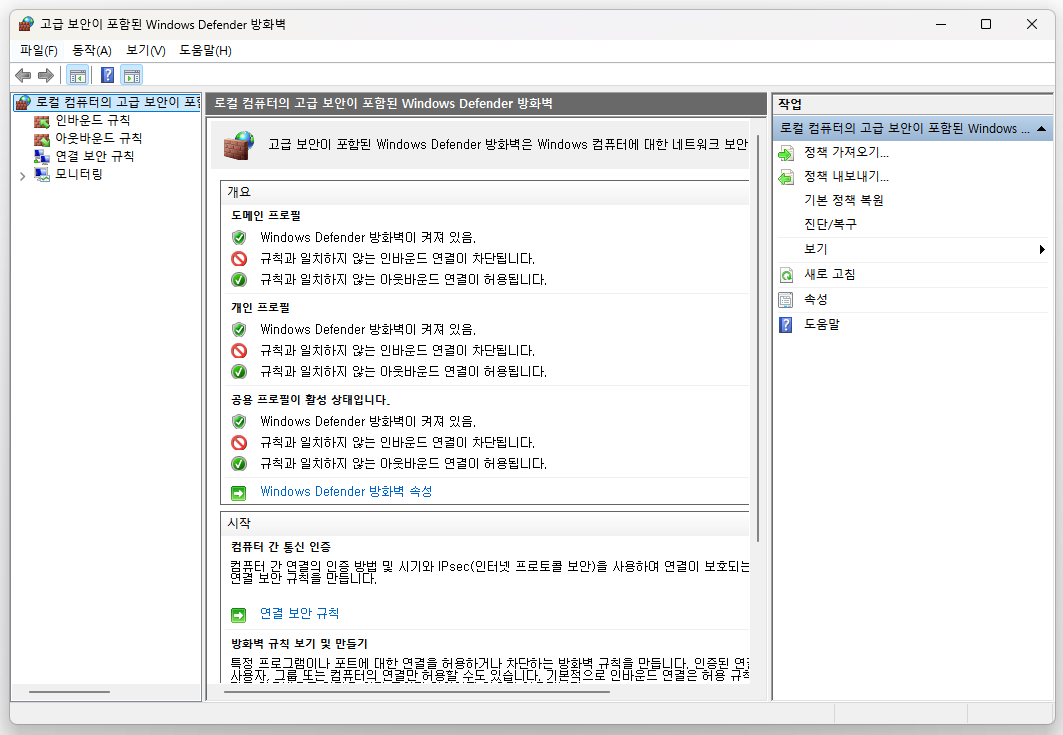Toggle the show/hide action pane icon
This screenshot has height=735, width=1063.
point(132,75)
